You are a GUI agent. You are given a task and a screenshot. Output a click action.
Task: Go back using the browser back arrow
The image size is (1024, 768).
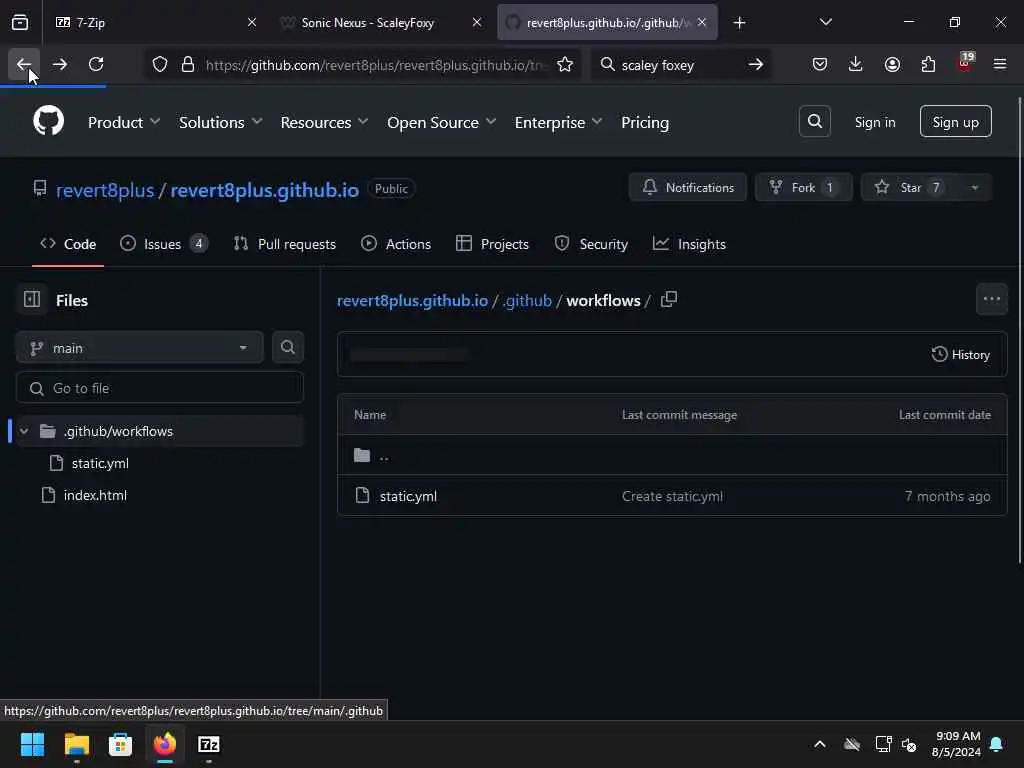[24, 64]
